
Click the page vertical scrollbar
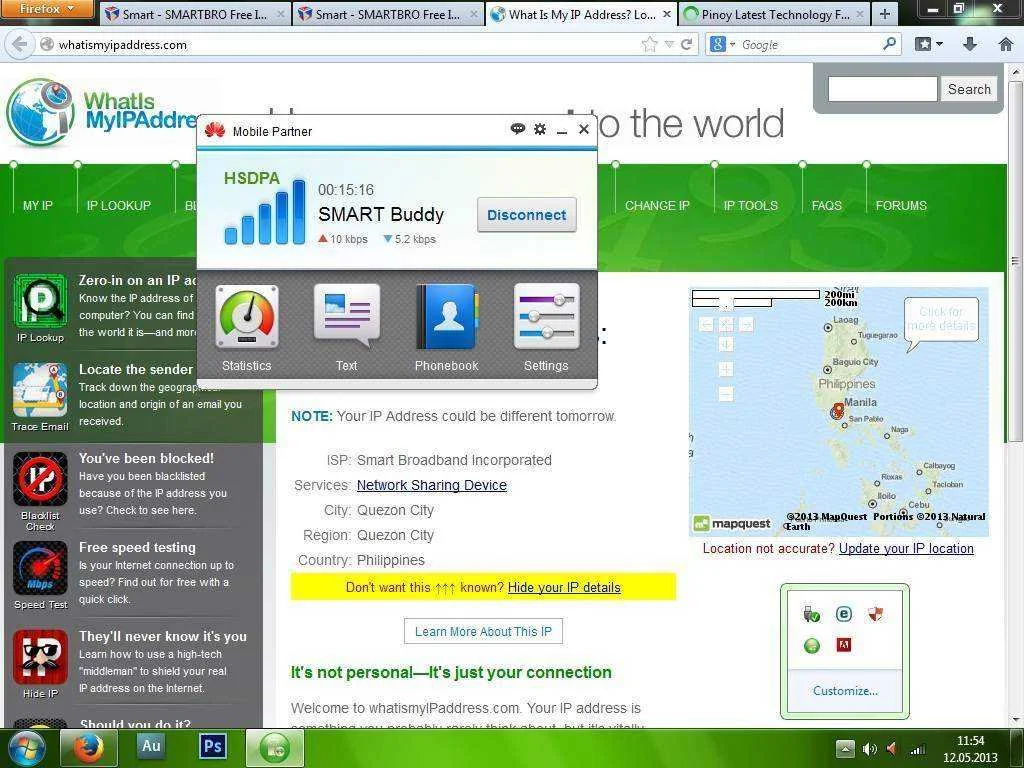tap(1016, 261)
